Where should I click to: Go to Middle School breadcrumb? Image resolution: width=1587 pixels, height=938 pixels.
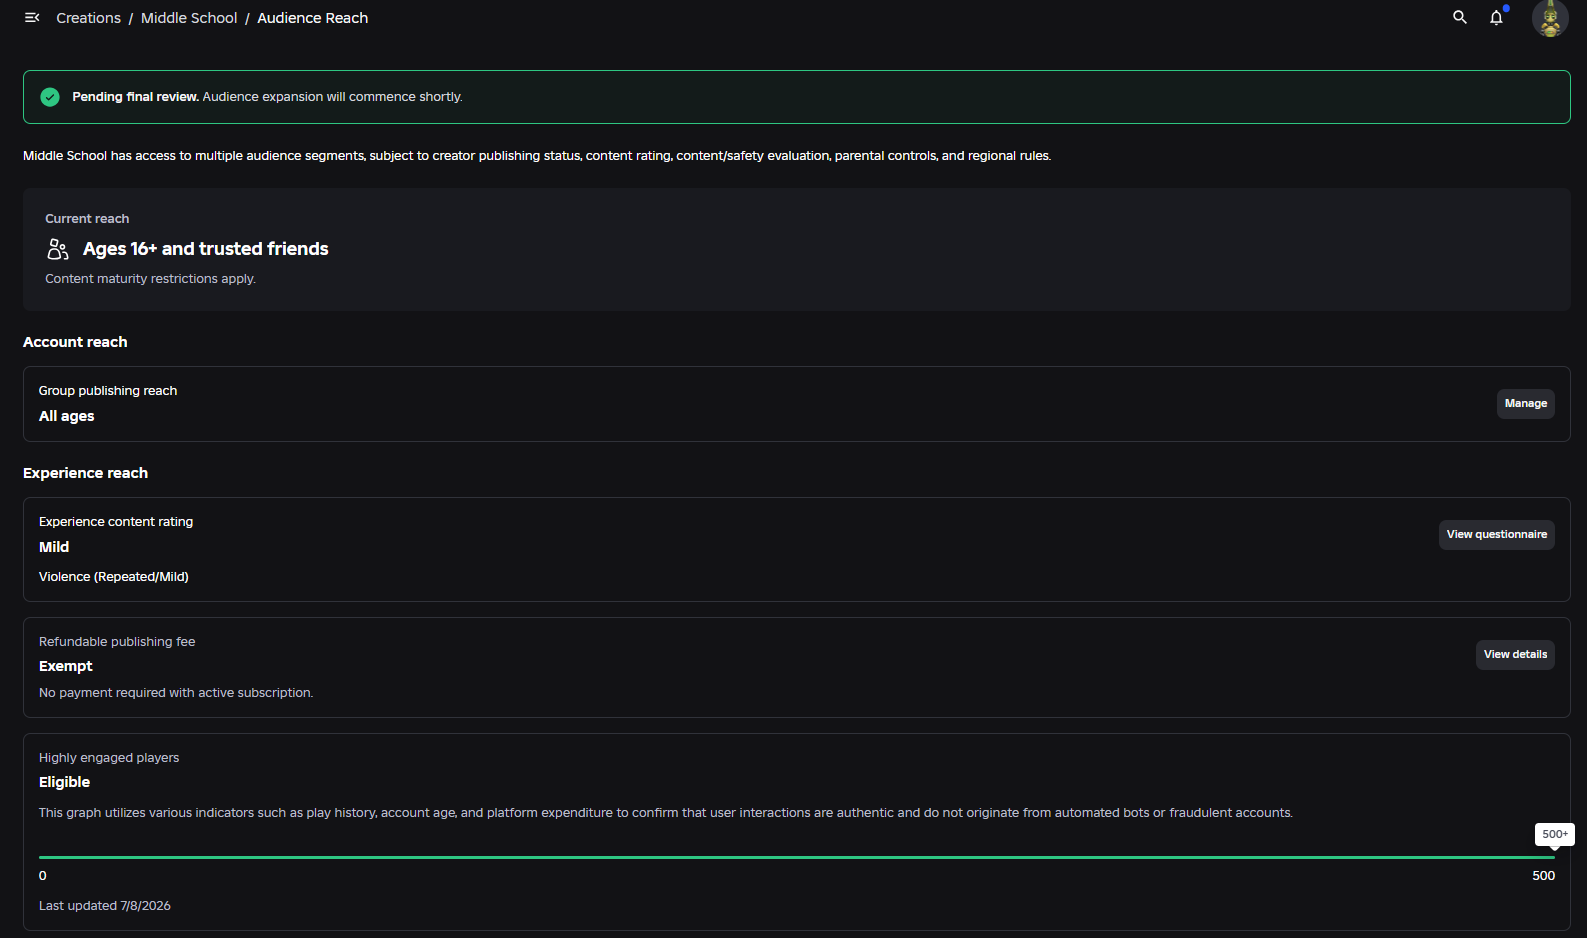[x=189, y=18]
